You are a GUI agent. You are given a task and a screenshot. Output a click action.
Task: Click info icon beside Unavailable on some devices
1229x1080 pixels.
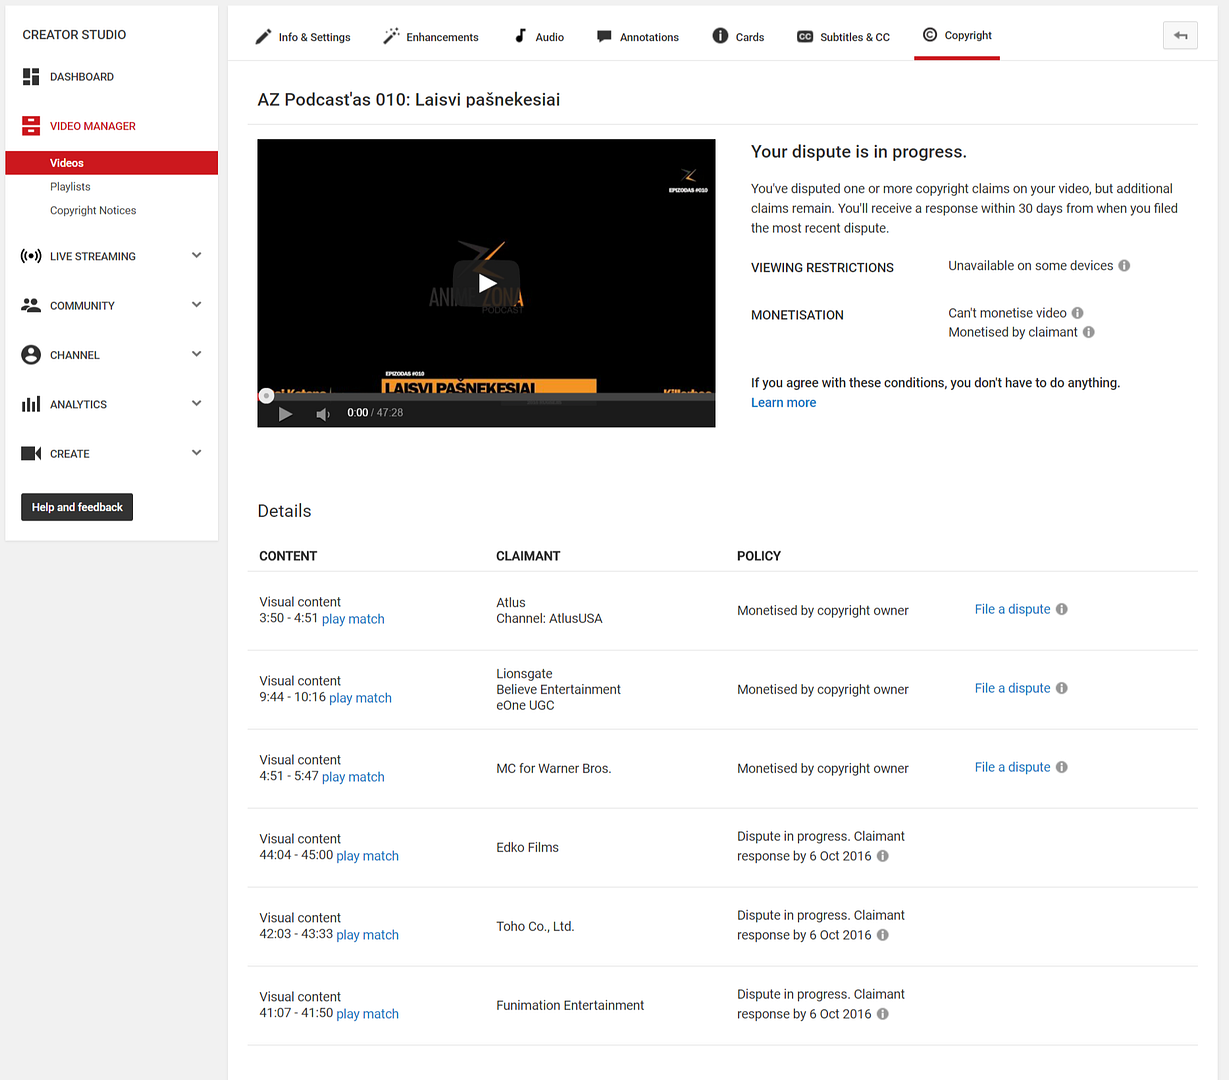(1124, 266)
